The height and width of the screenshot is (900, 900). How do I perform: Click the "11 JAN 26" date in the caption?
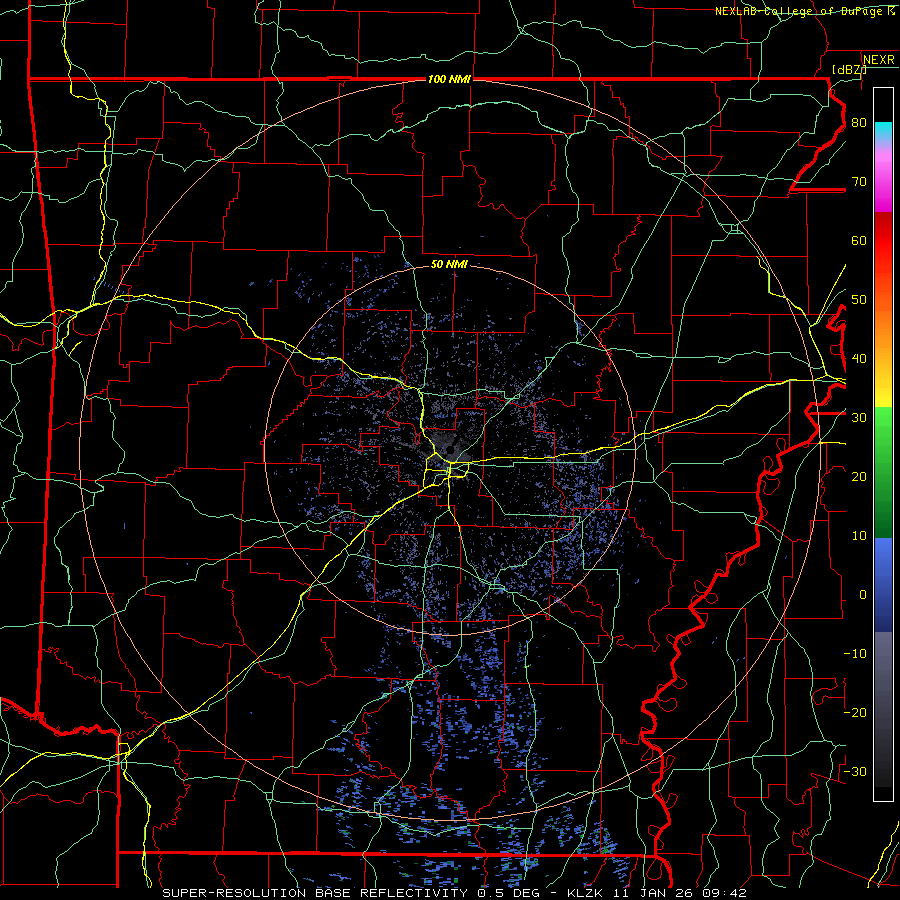click(x=653, y=893)
